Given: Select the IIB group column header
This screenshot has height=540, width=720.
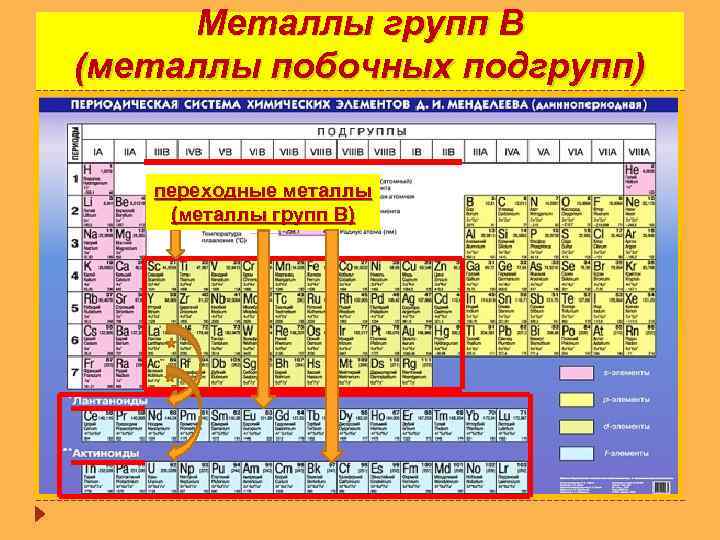Looking at the screenshot, I should [448, 152].
